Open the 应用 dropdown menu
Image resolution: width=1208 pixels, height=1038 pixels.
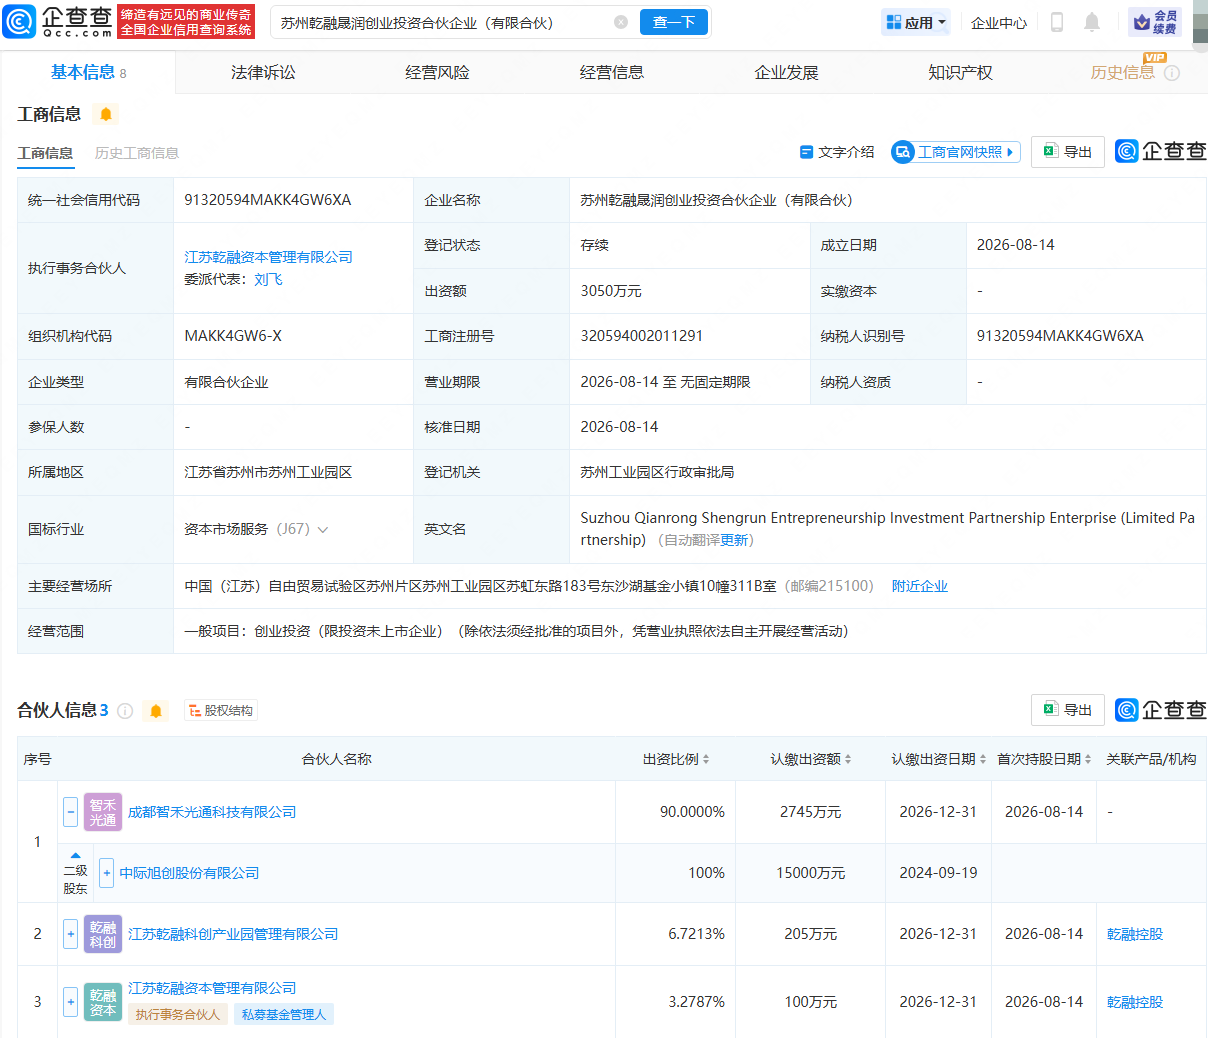coord(916,22)
